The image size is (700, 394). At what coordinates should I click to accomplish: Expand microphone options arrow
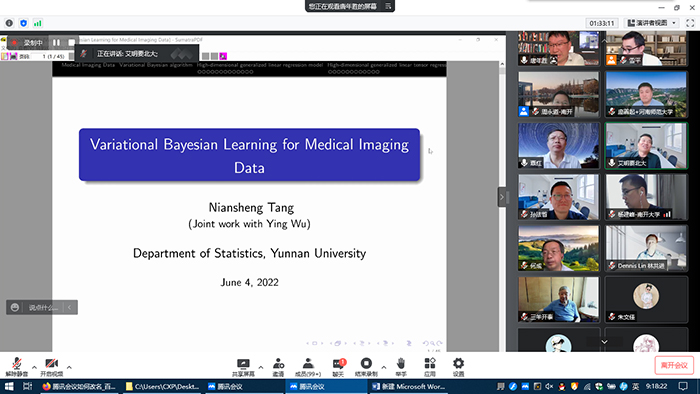[x=34, y=367]
